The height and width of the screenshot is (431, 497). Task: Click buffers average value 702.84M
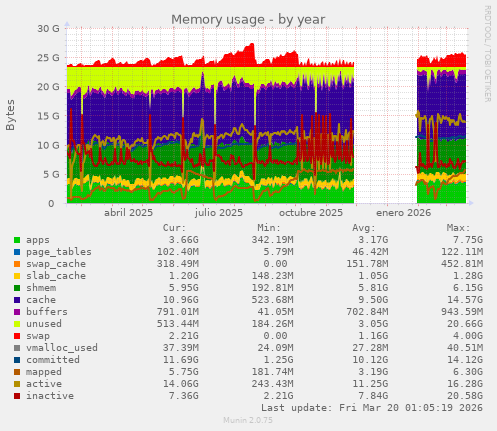[x=367, y=312]
